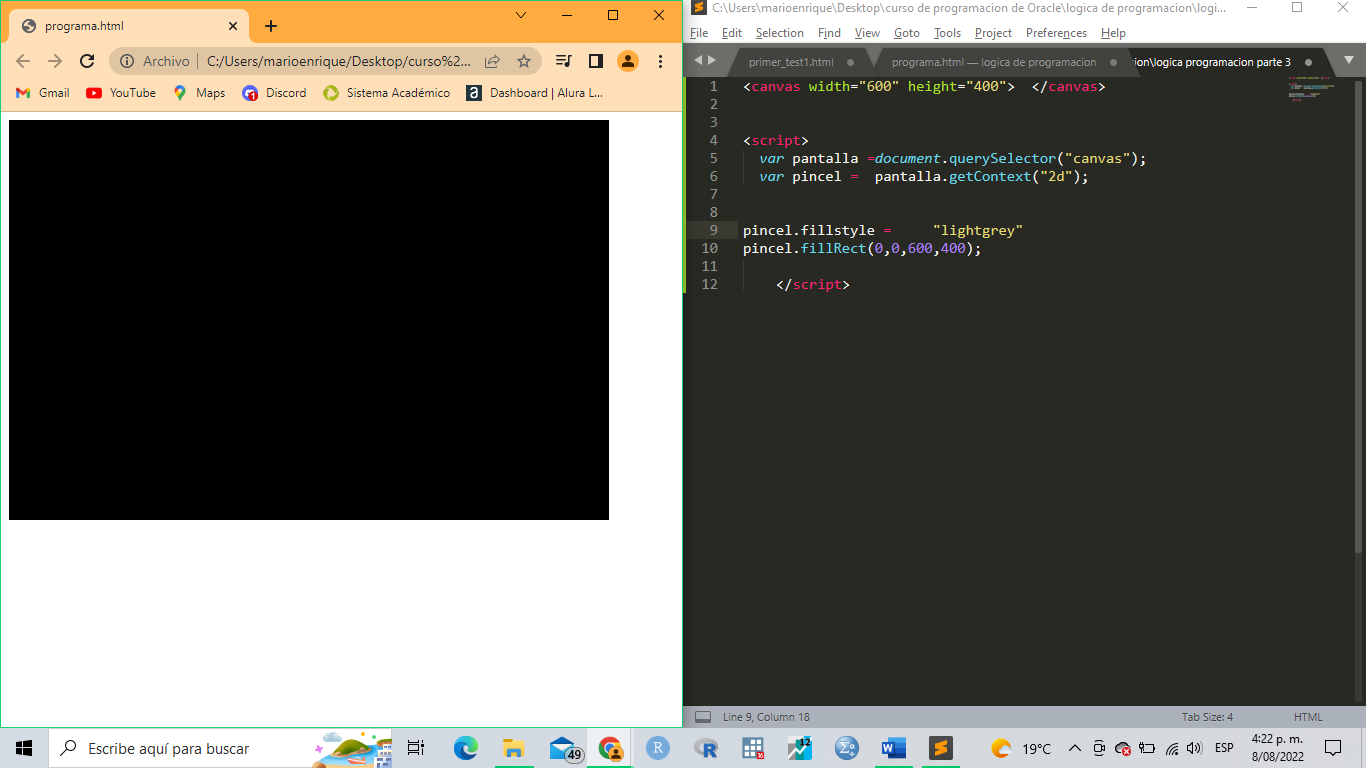Open Sublime Tools menu

click(947, 33)
